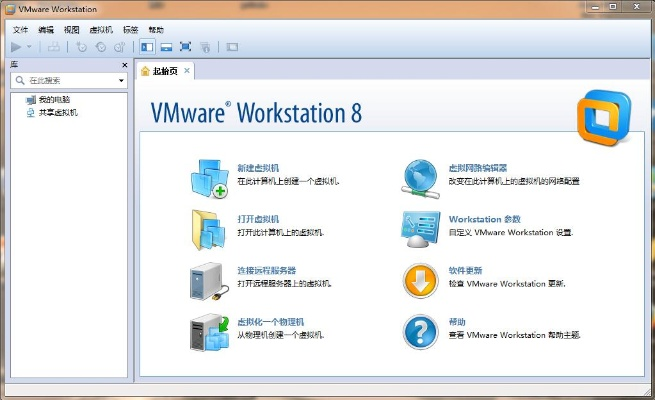The height and width of the screenshot is (400, 655).
Task: Click text 从物理机创建一个虚拟机
Action: 281,335
